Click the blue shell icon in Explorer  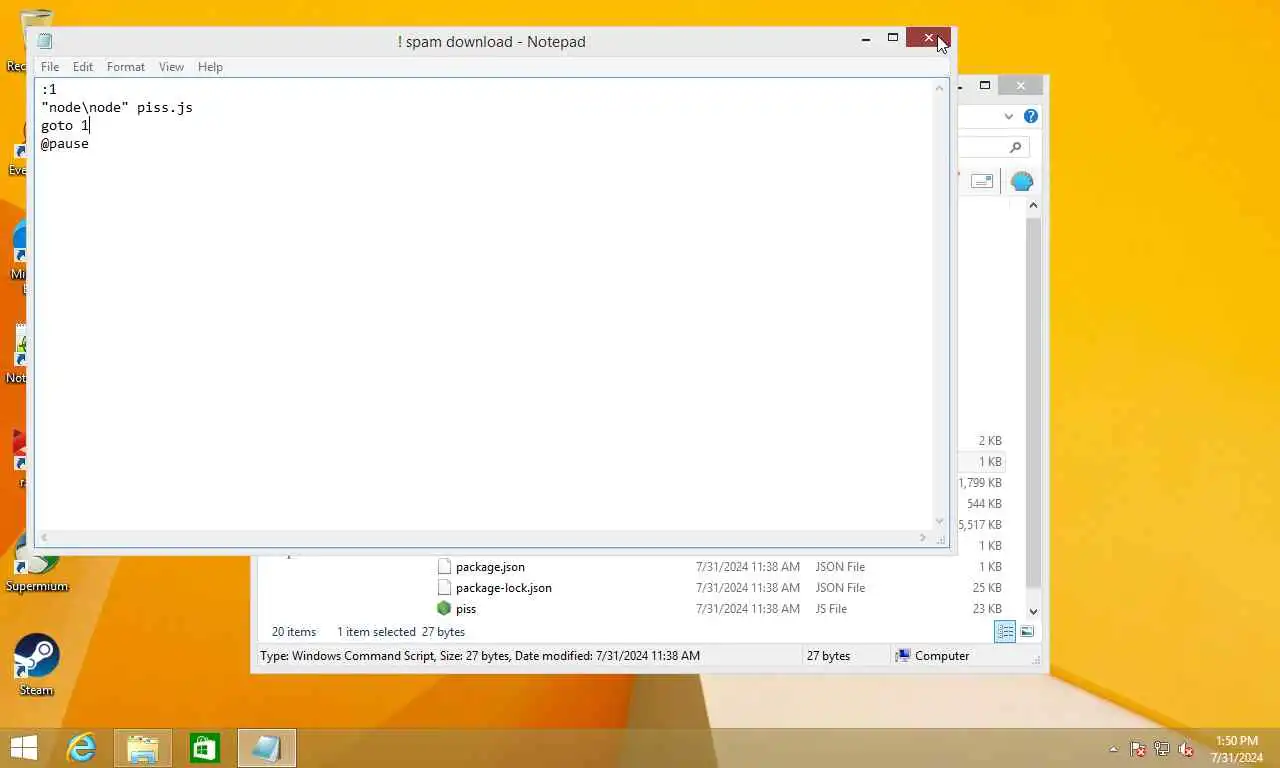click(1021, 181)
